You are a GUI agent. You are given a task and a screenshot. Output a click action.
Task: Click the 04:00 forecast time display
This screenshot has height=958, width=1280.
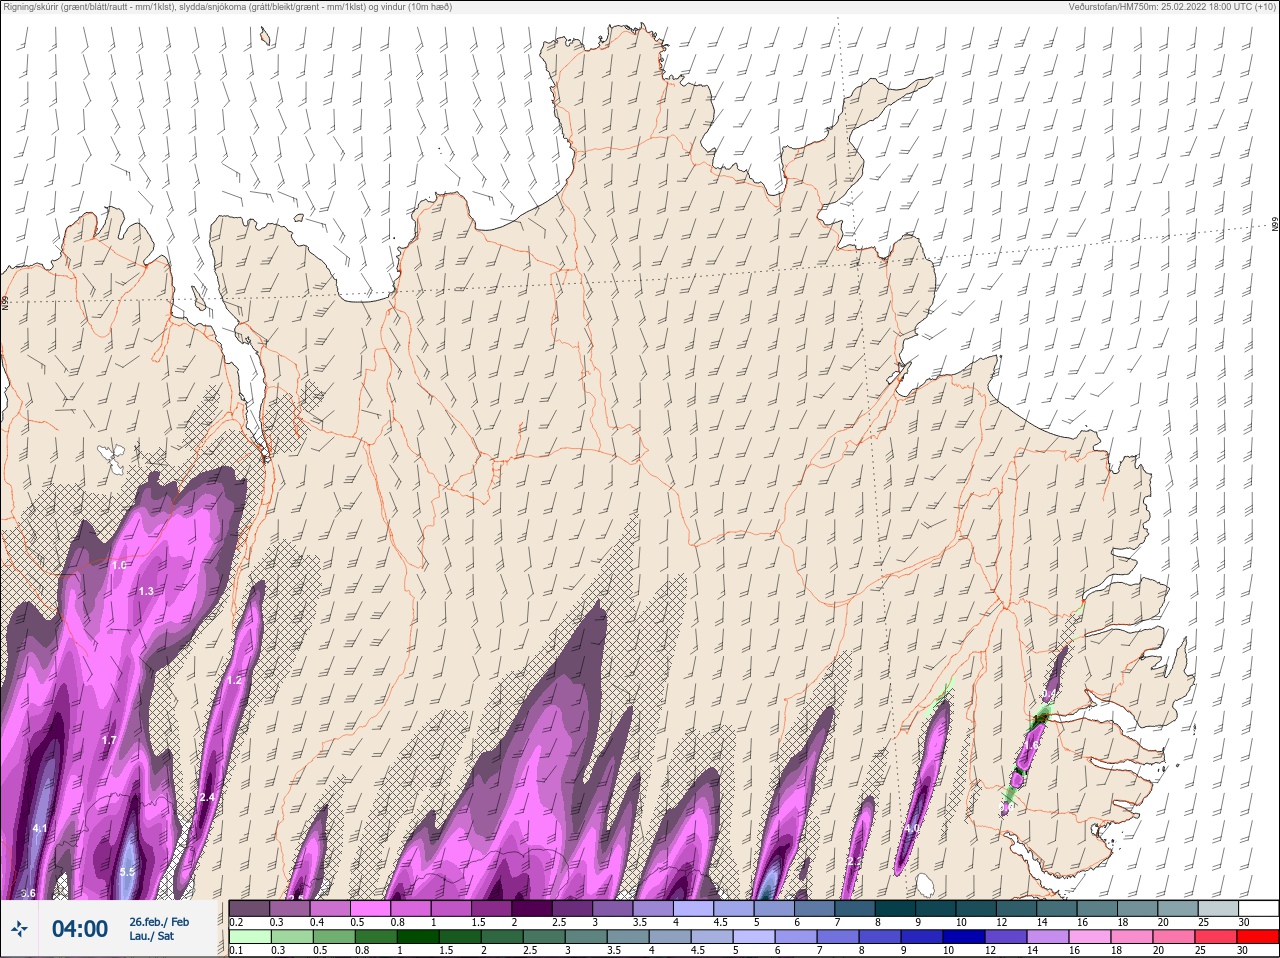80,929
